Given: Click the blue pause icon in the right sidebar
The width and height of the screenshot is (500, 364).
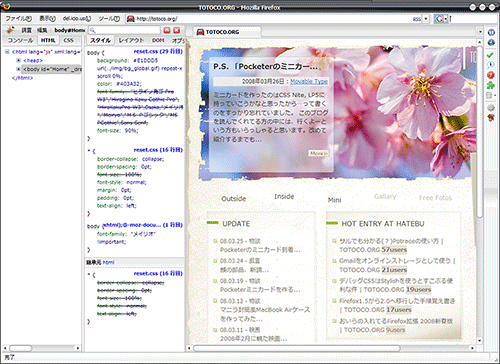Looking at the screenshot, I should tap(491, 32).
